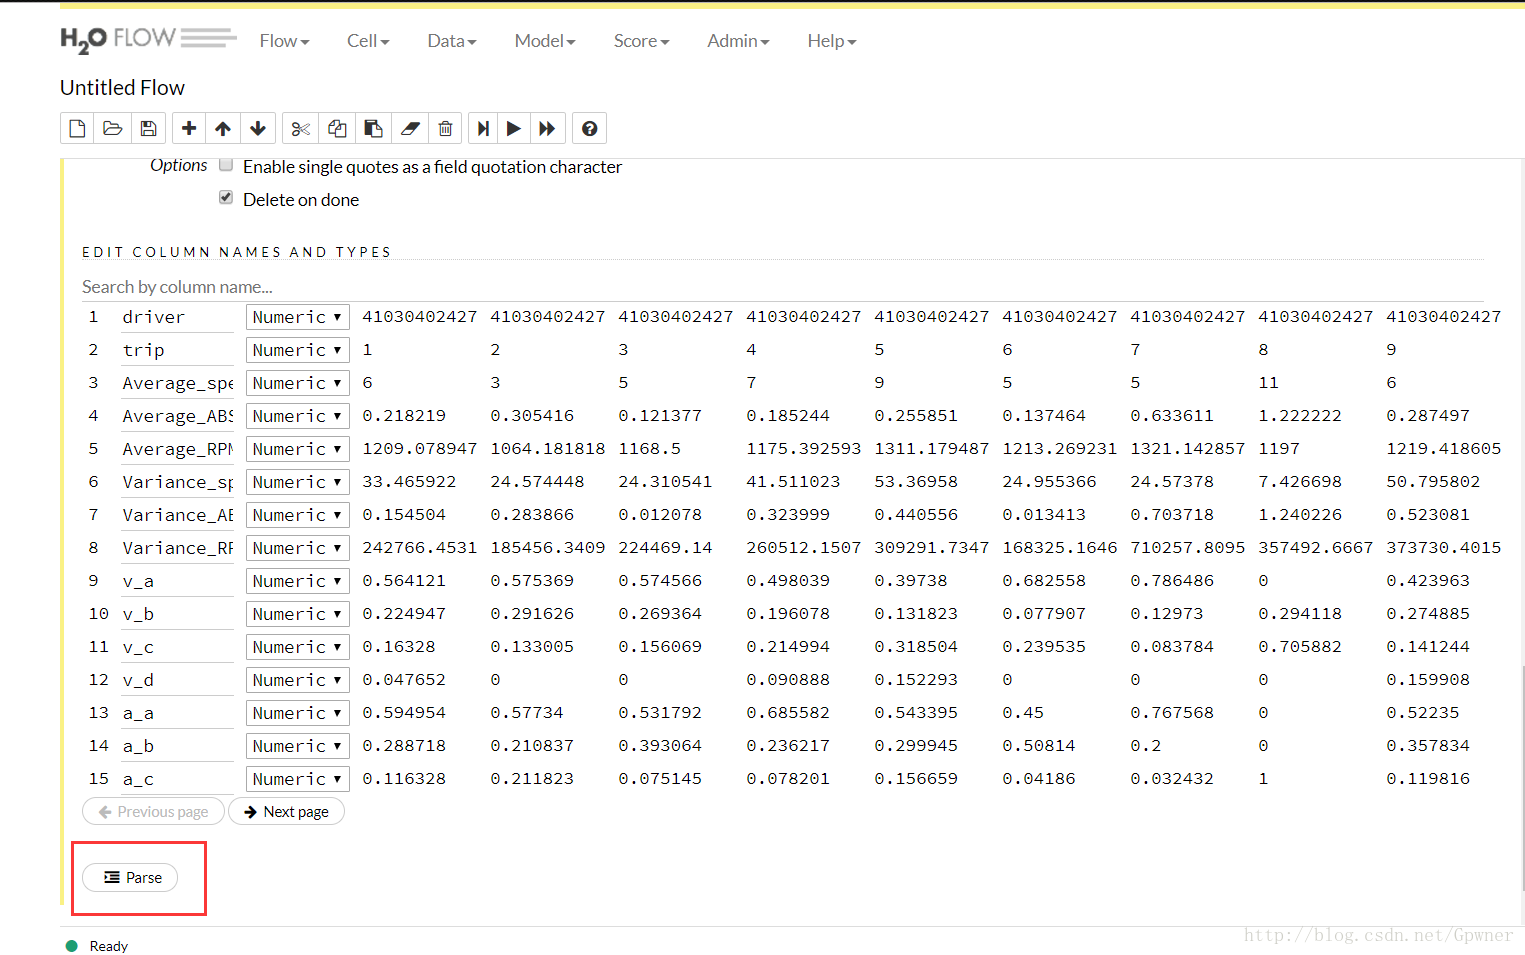Click the Search by column name field
This screenshot has width=1525, height=955.
pos(782,287)
